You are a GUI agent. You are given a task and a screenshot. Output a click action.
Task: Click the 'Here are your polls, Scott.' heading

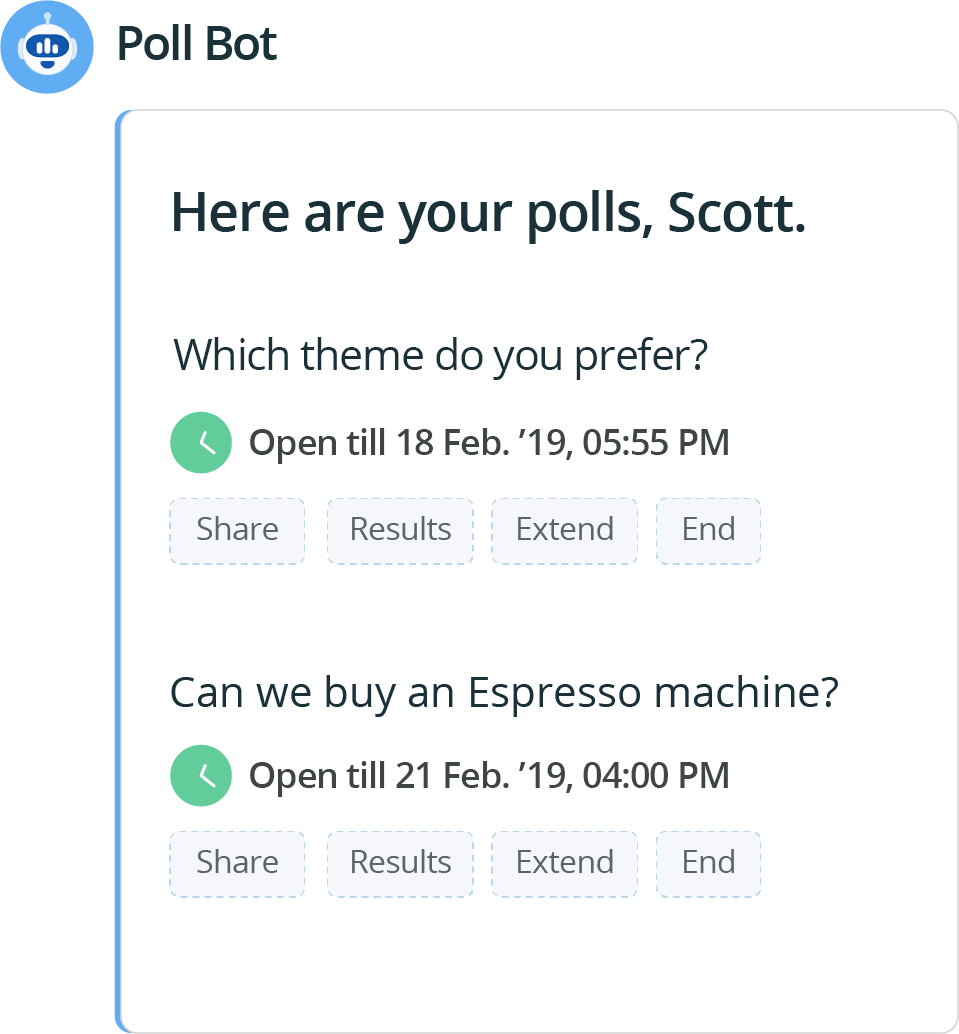pyautogui.click(x=488, y=213)
